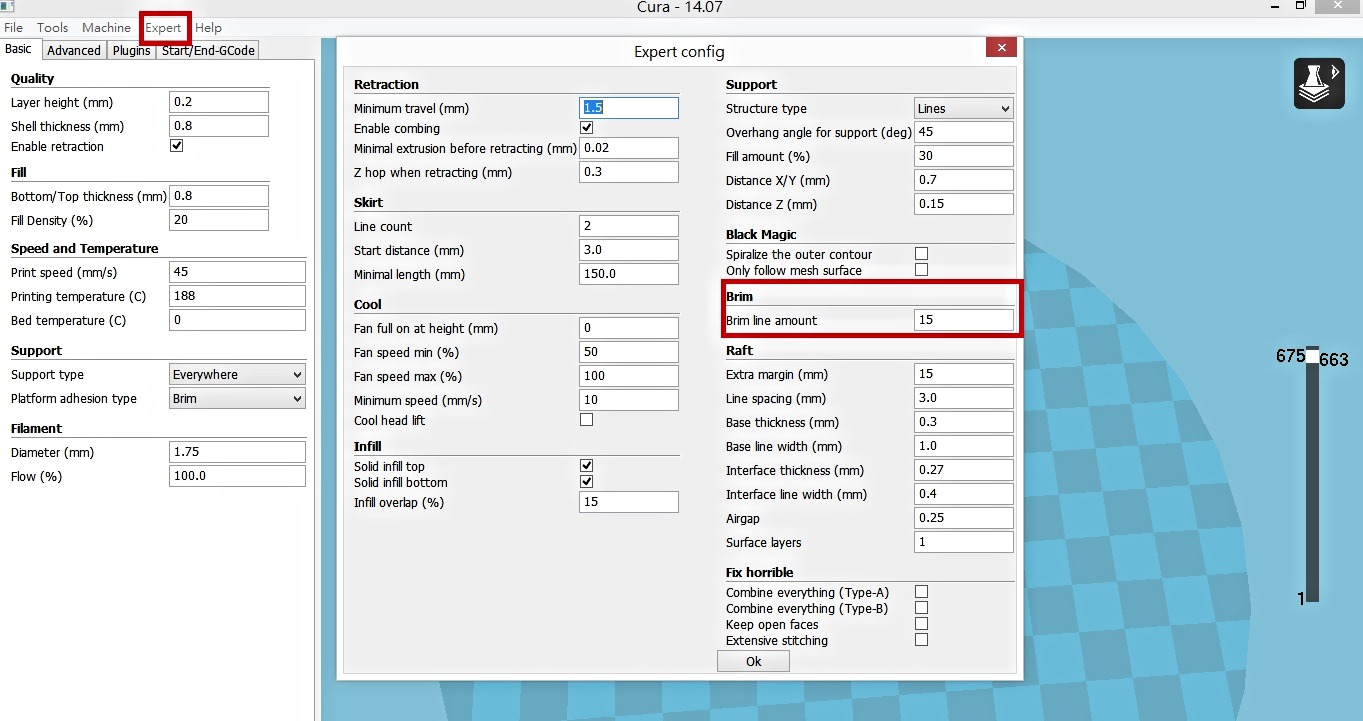Viewport: 1363px width, 721px height.
Task: Open the Help menu
Action: [x=208, y=28]
